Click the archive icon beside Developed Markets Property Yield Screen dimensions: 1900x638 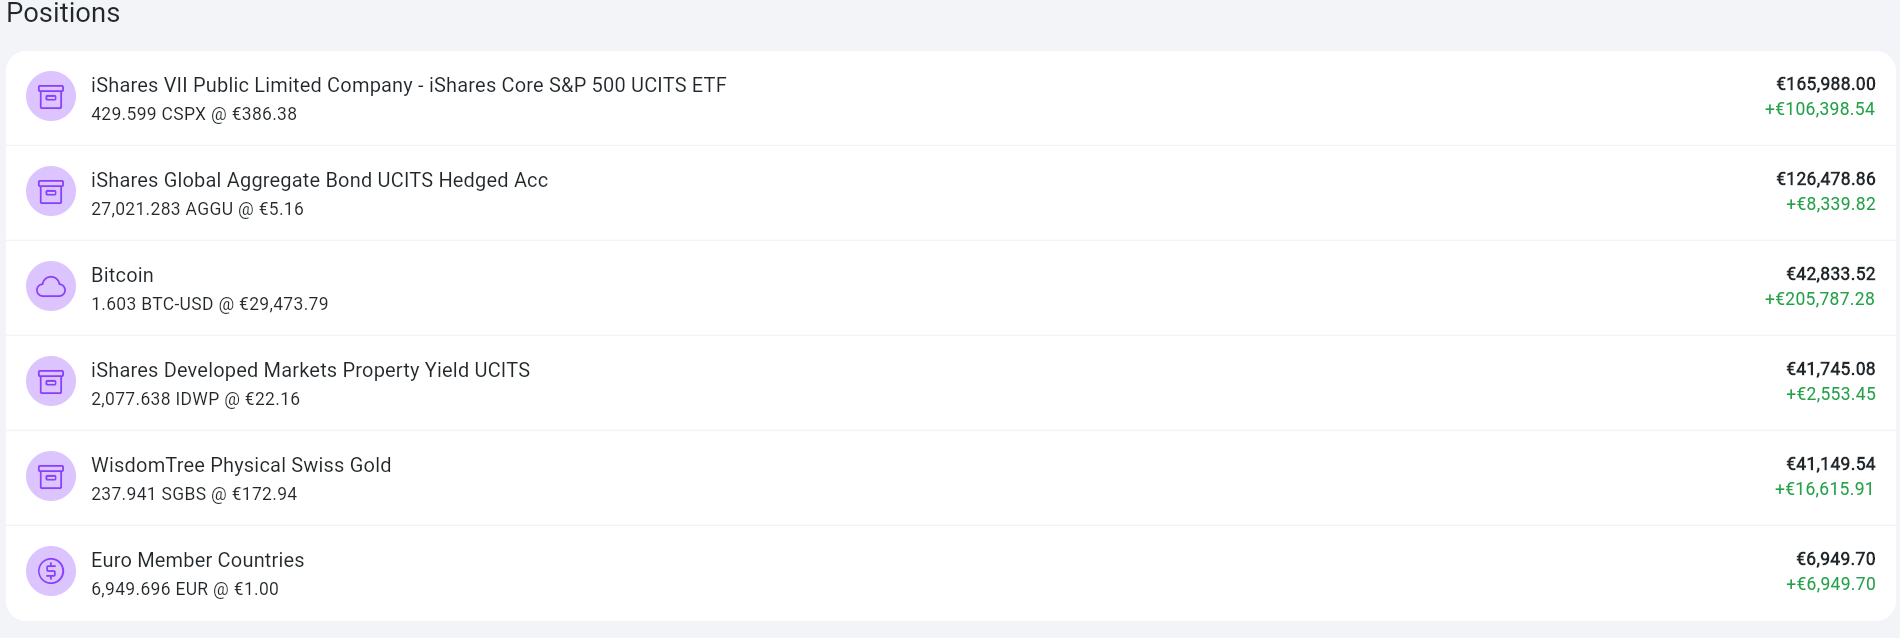tap(51, 382)
